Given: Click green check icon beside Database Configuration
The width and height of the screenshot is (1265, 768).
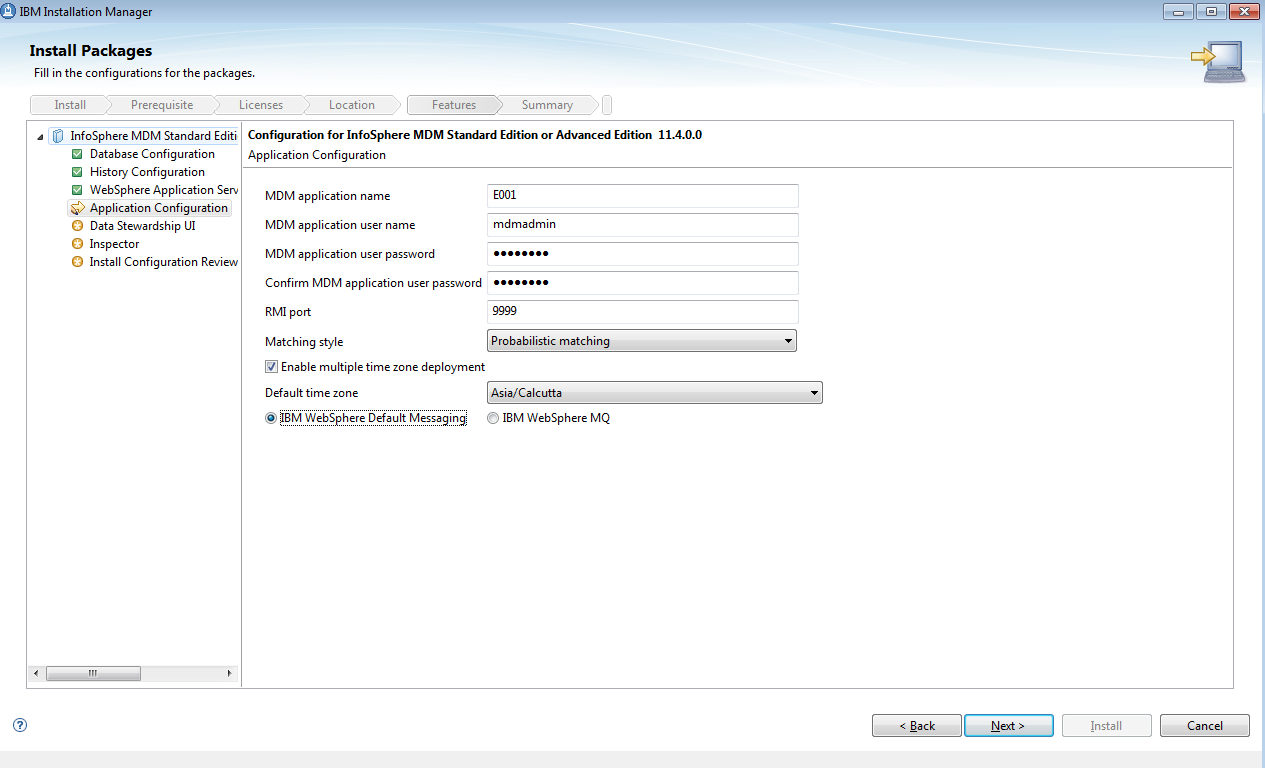Looking at the screenshot, I should point(77,154).
